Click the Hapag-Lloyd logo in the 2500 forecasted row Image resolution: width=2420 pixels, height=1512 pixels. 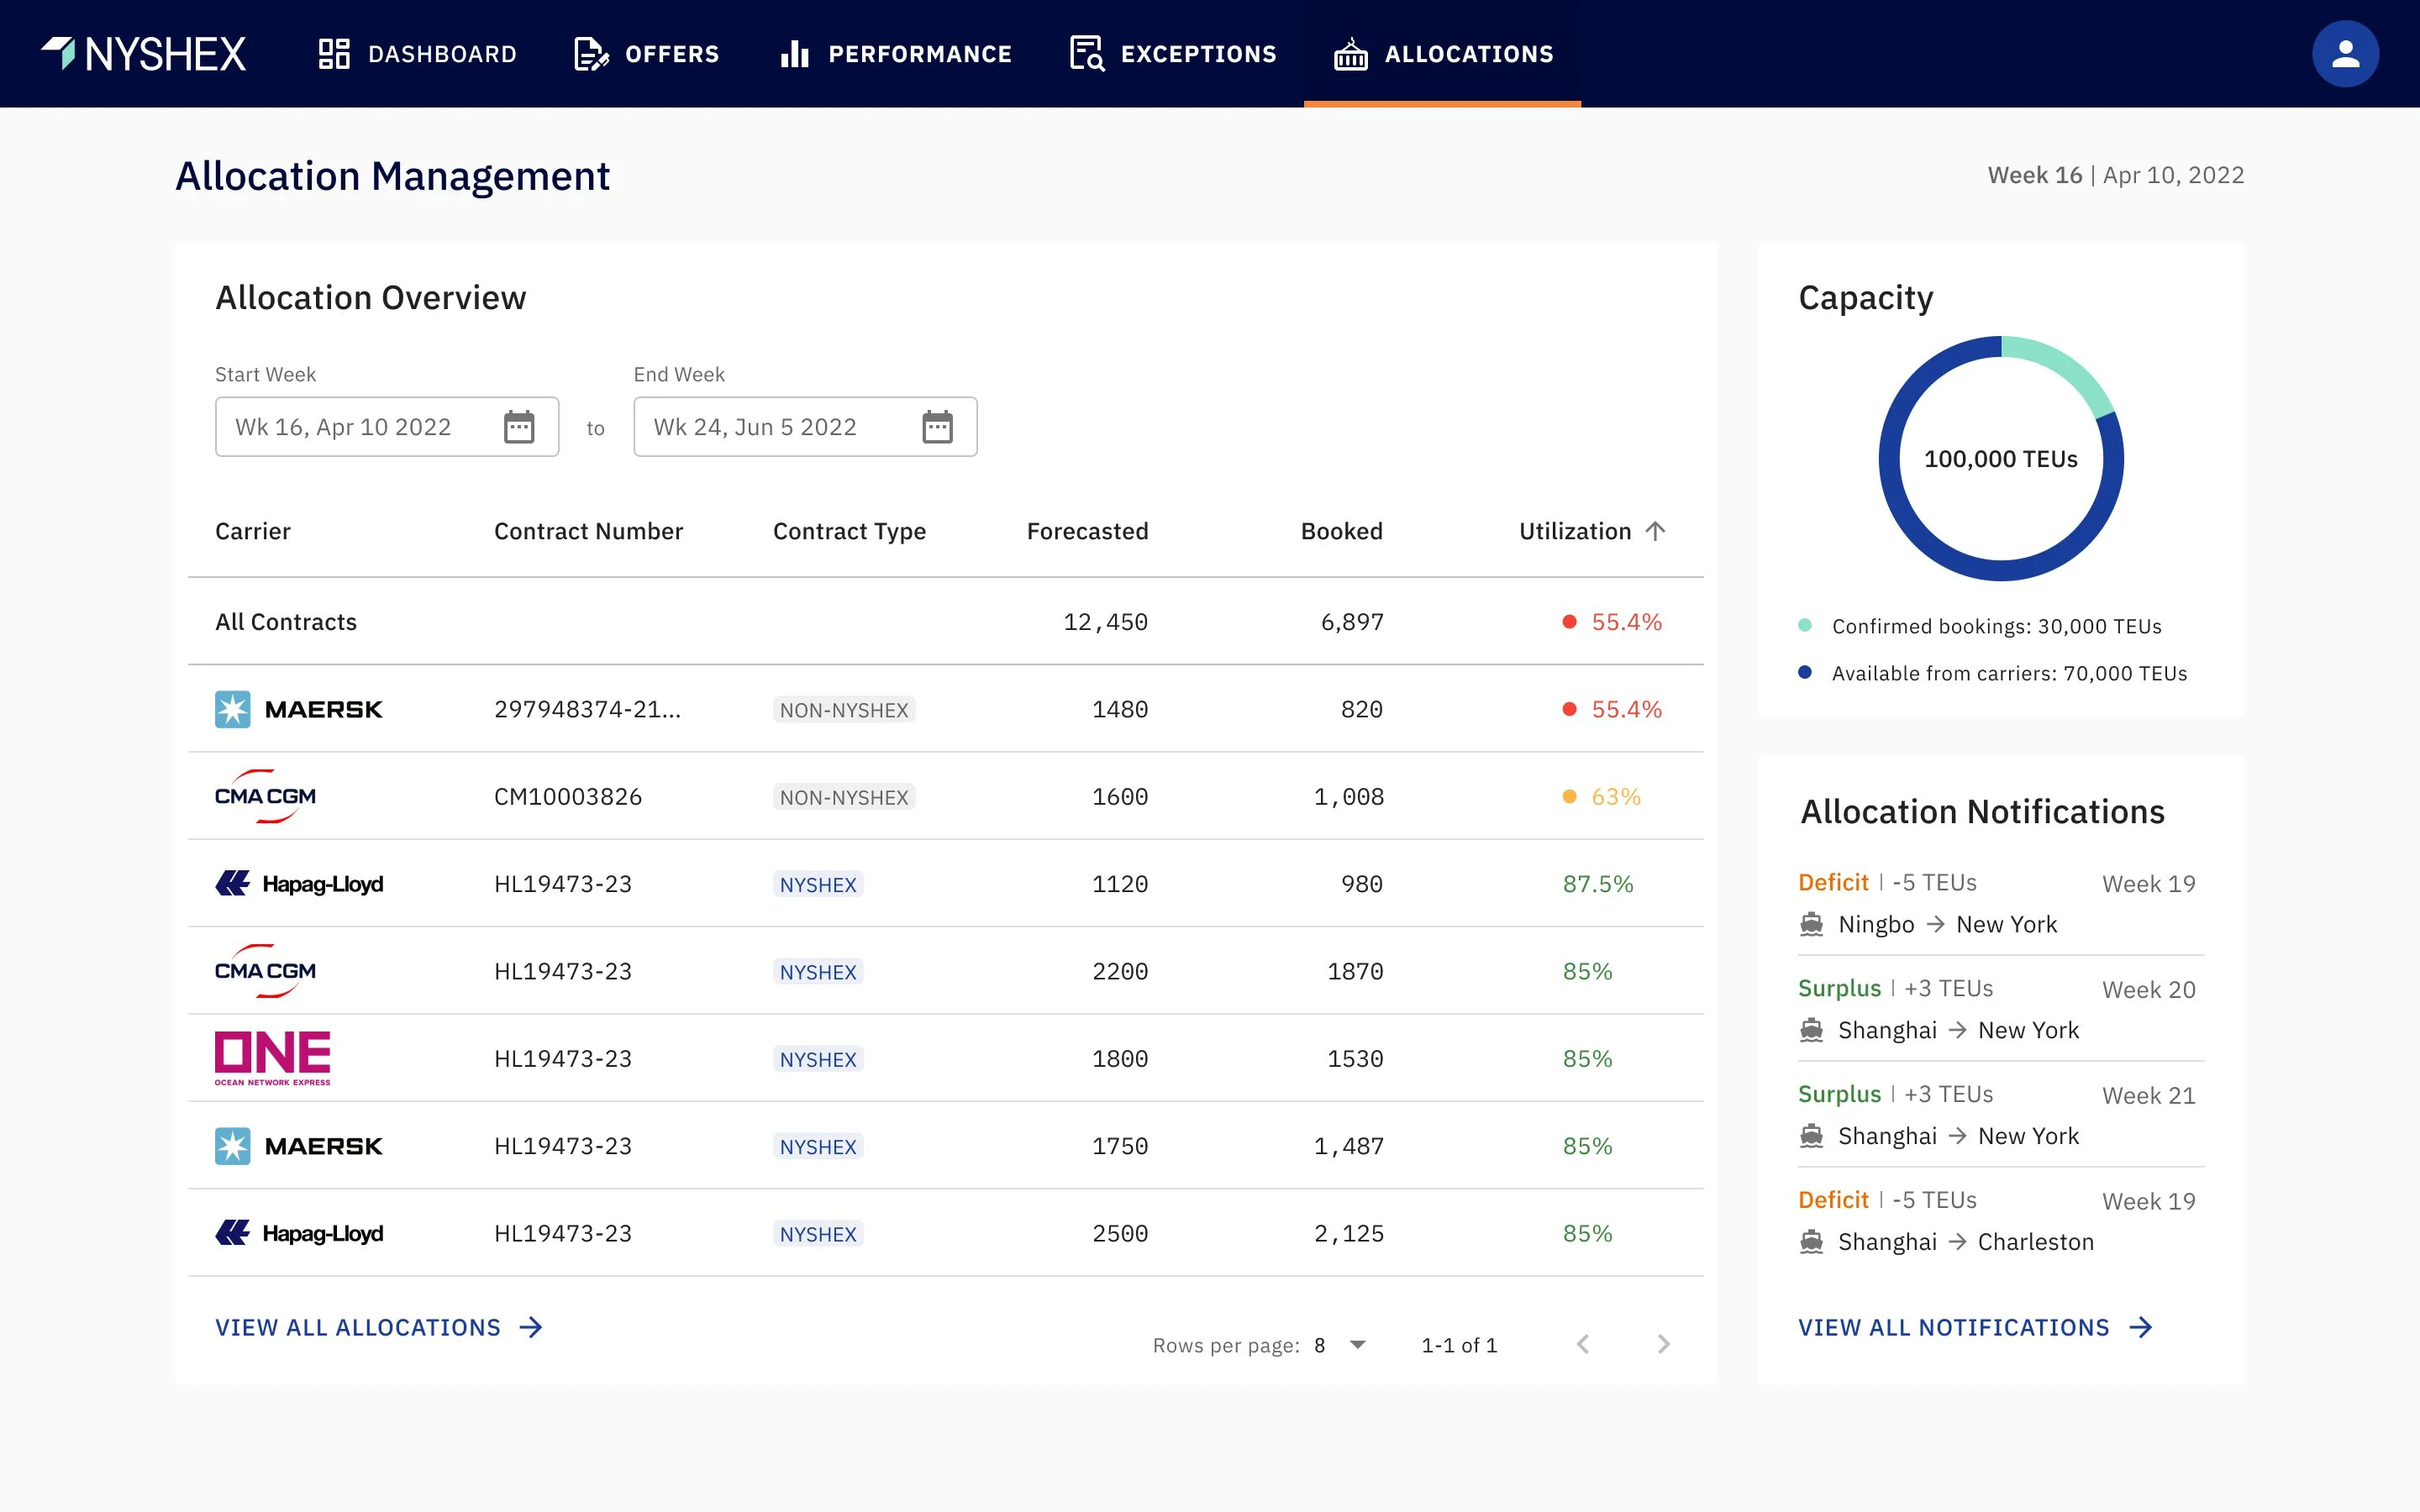click(x=299, y=1233)
